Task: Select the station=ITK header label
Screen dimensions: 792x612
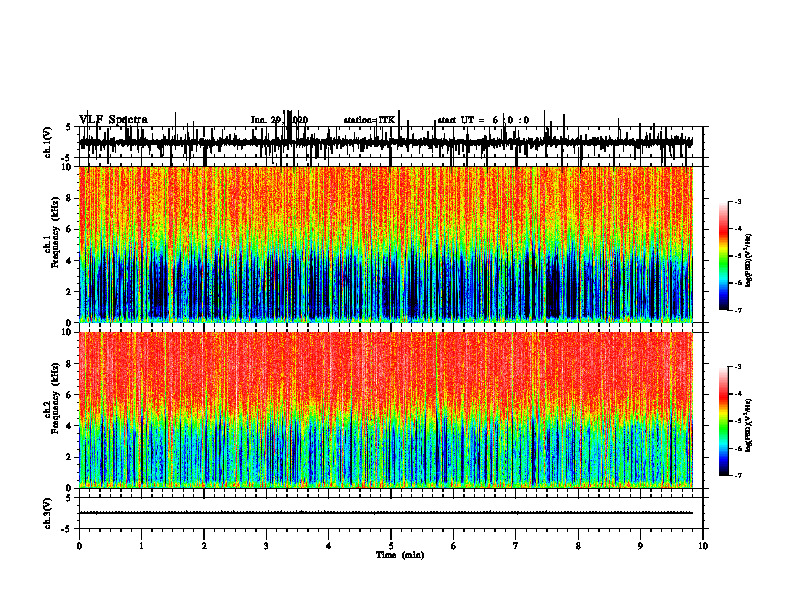Action: 369,120
